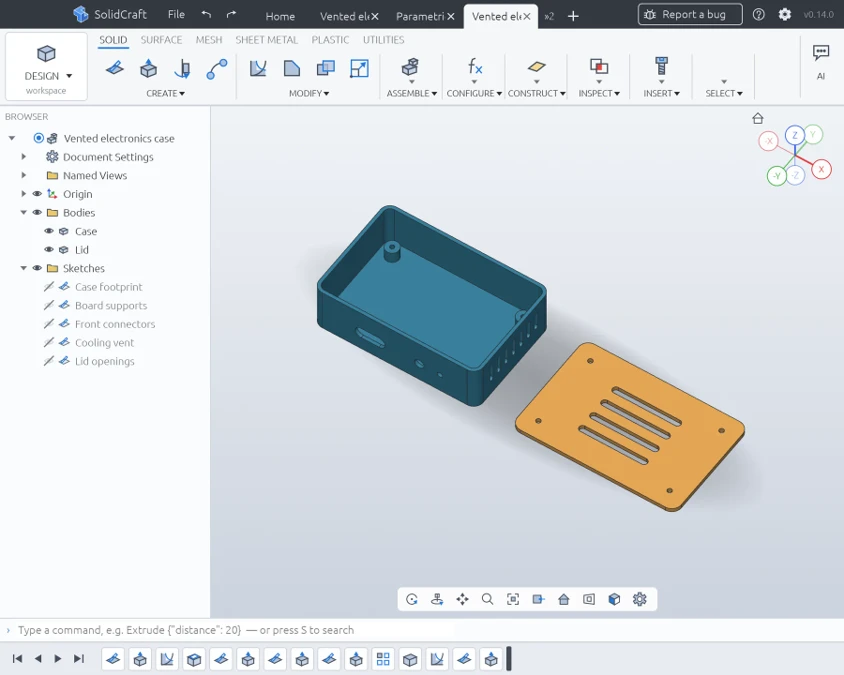Open the UTILITIES ribbon tab
Viewport: 844px width, 675px height.
[x=383, y=40]
